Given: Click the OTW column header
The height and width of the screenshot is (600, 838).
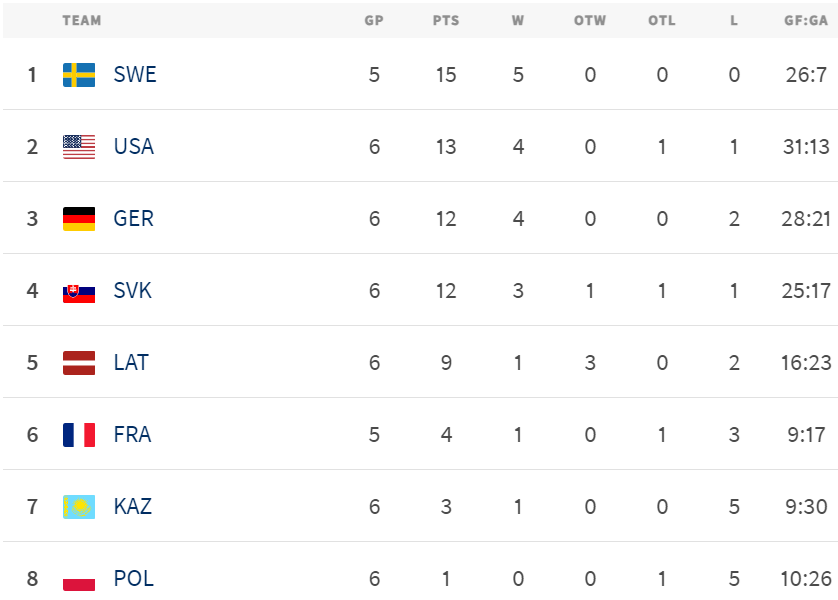Looking at the screenshot, I should click(x=590, y=20).
